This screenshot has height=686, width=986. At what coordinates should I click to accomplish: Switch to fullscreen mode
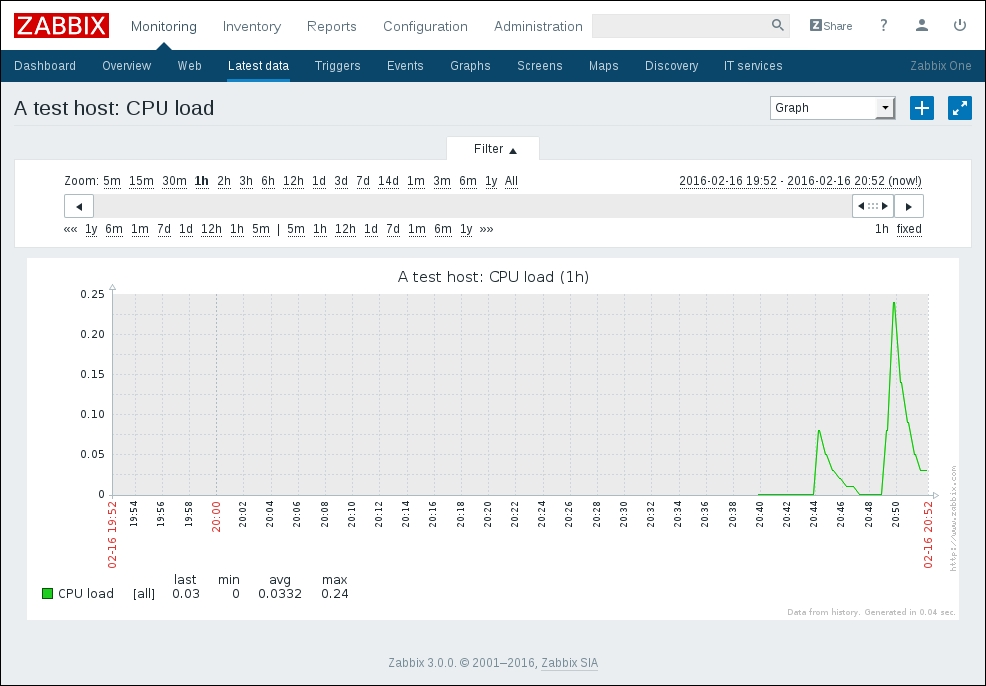(959, 108)
